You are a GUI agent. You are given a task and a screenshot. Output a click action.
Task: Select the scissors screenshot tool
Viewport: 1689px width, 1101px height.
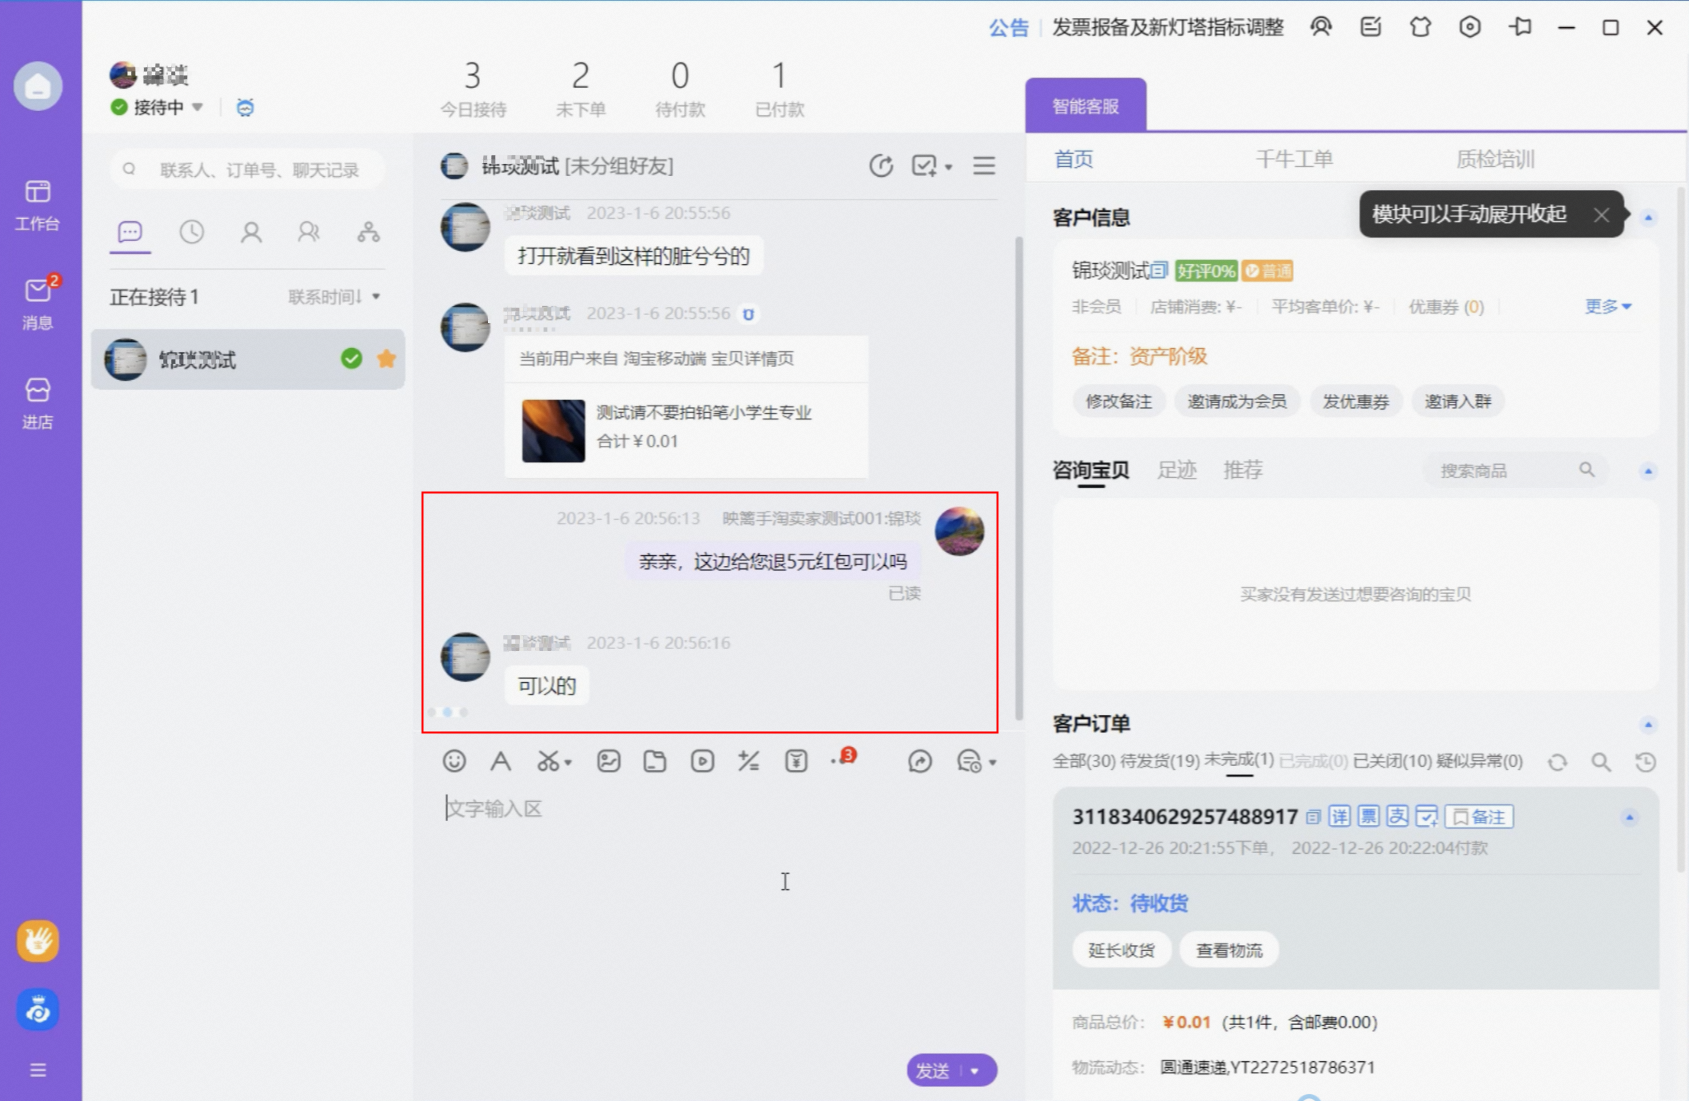point(547,761)
